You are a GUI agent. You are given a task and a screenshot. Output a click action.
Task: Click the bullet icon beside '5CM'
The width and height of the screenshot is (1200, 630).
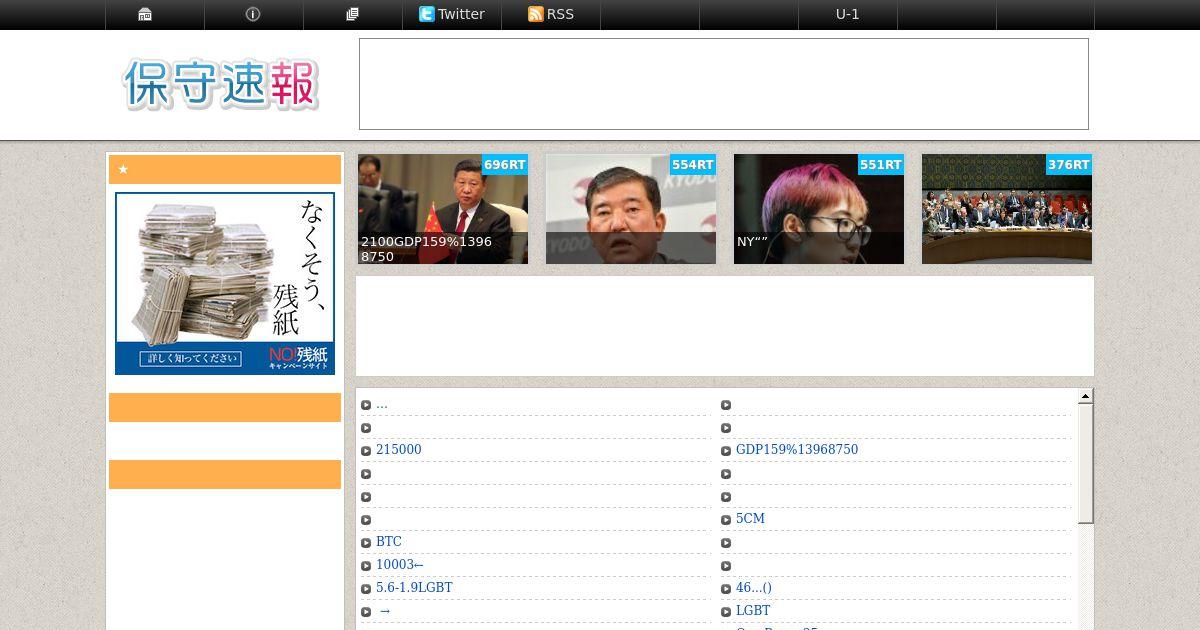[726, 520]
